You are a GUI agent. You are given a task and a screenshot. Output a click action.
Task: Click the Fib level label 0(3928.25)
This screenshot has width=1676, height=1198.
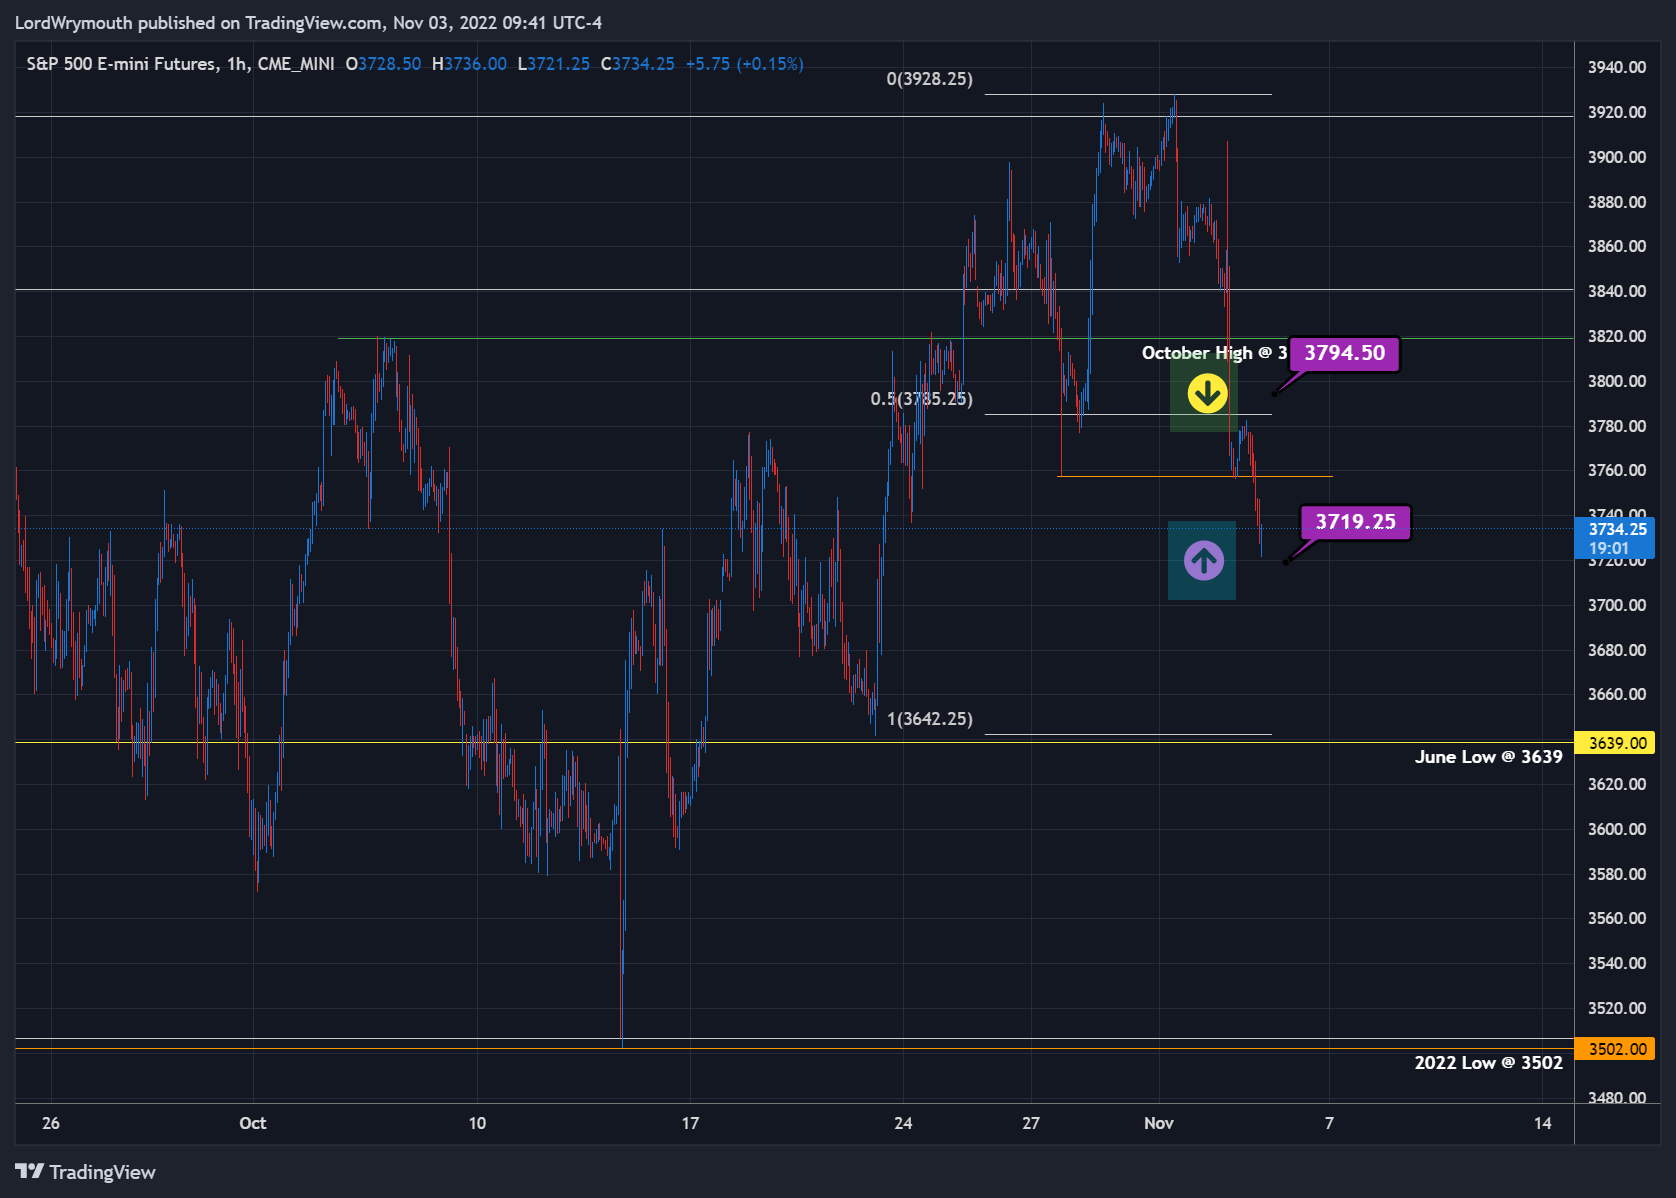(x=929, y=79)
